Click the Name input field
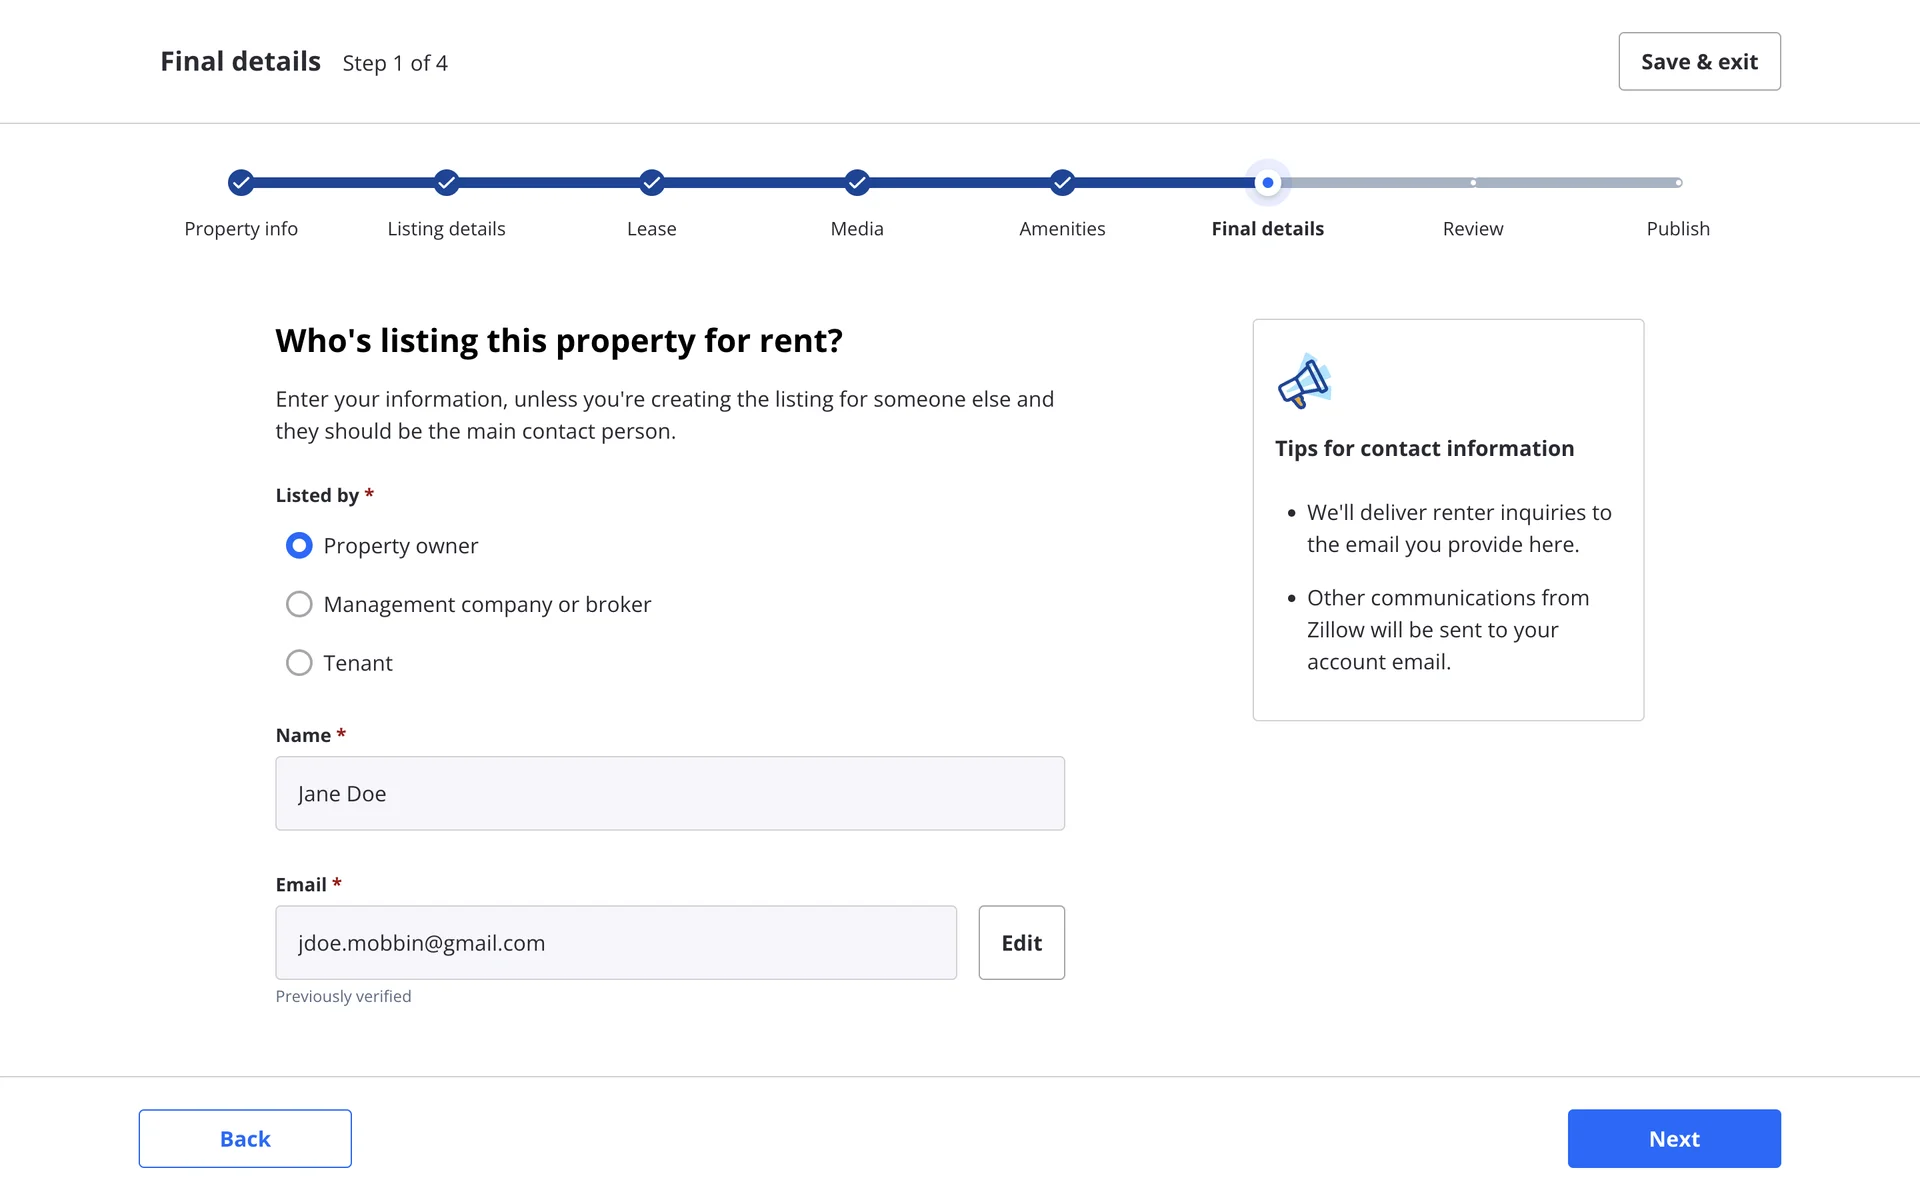The width and height of the screenshot is (1920, 1200). tap(670, 793)
